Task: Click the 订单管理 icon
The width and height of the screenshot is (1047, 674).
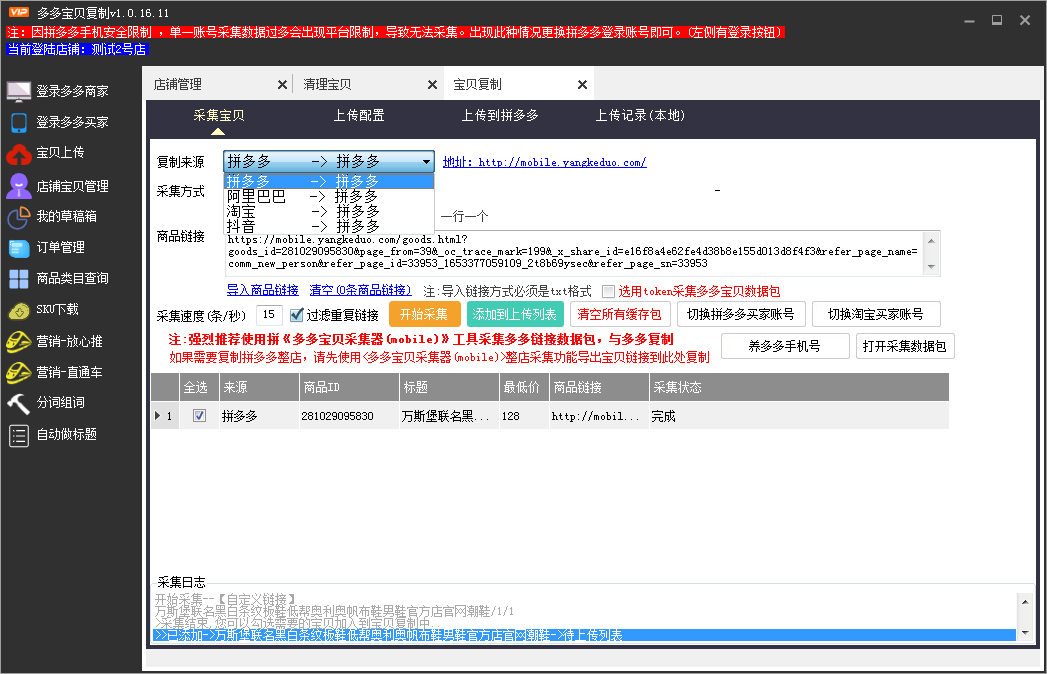Action: (x=19, y=248)
